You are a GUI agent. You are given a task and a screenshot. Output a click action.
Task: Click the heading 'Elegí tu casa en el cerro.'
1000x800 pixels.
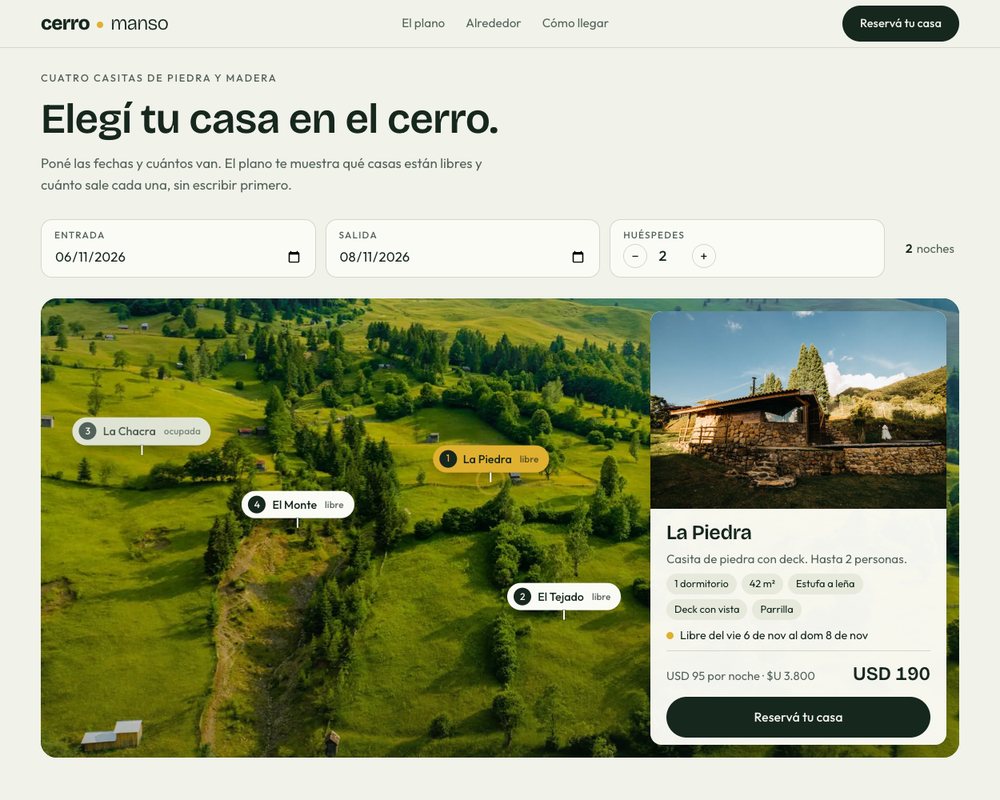click(x=270, y=119)
